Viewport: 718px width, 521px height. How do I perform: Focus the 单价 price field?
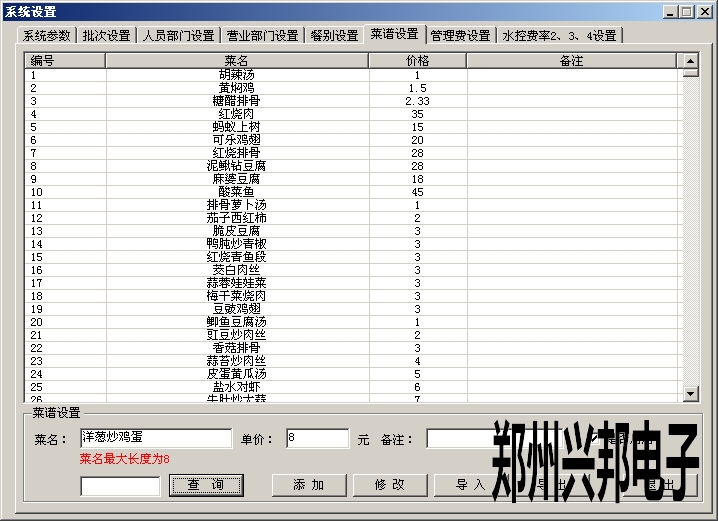click(x=317, y=438)
